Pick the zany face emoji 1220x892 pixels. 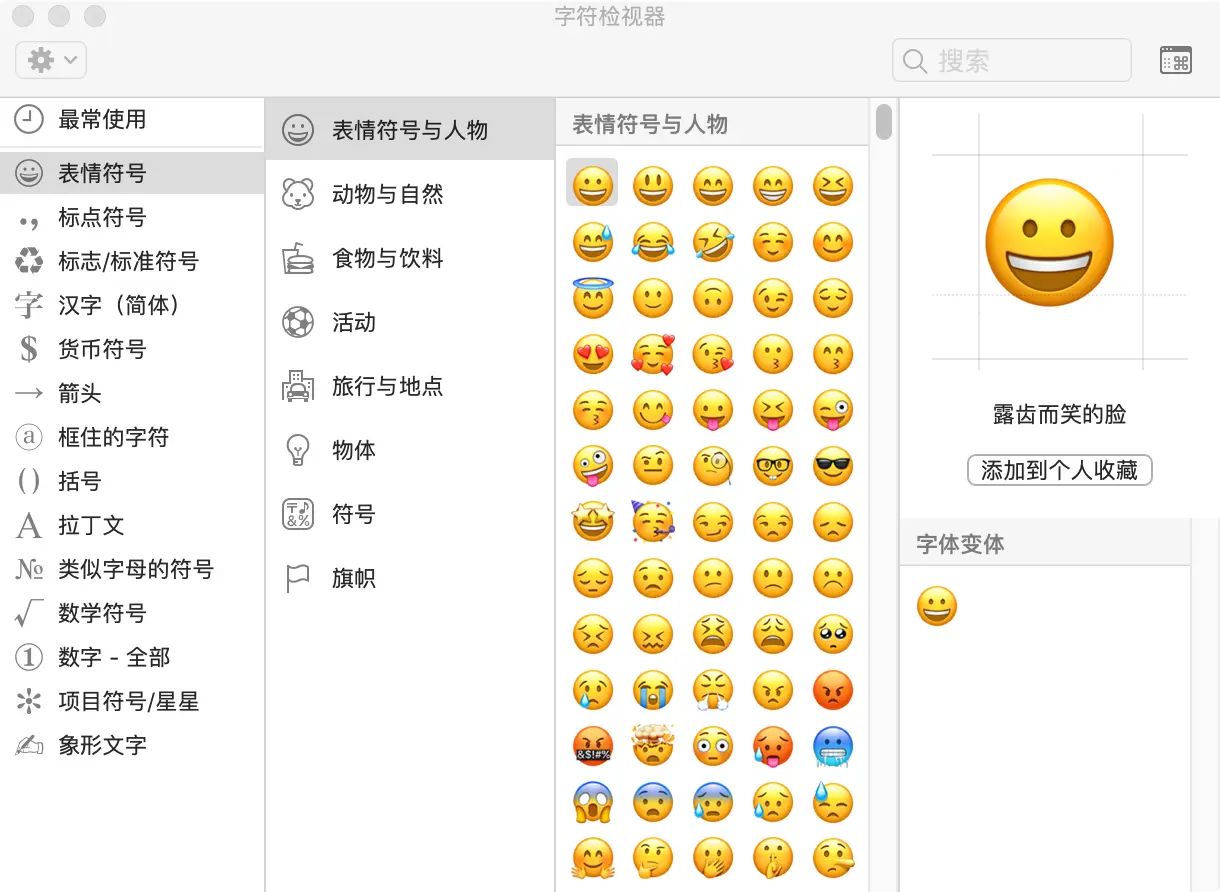[x=592, y=465]
